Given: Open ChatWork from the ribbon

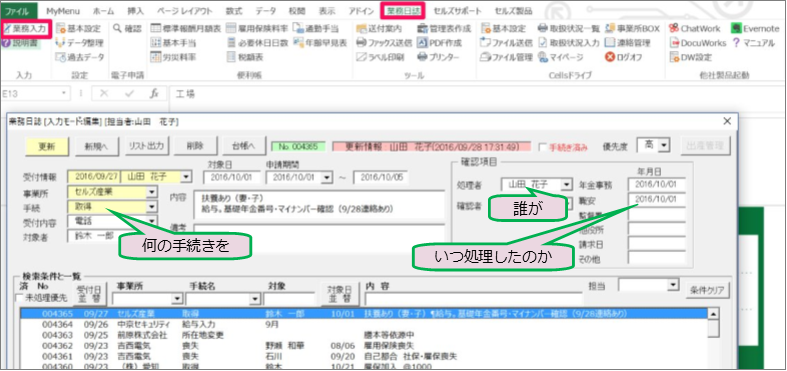Looking at the screenshot, I should [694, 29].
